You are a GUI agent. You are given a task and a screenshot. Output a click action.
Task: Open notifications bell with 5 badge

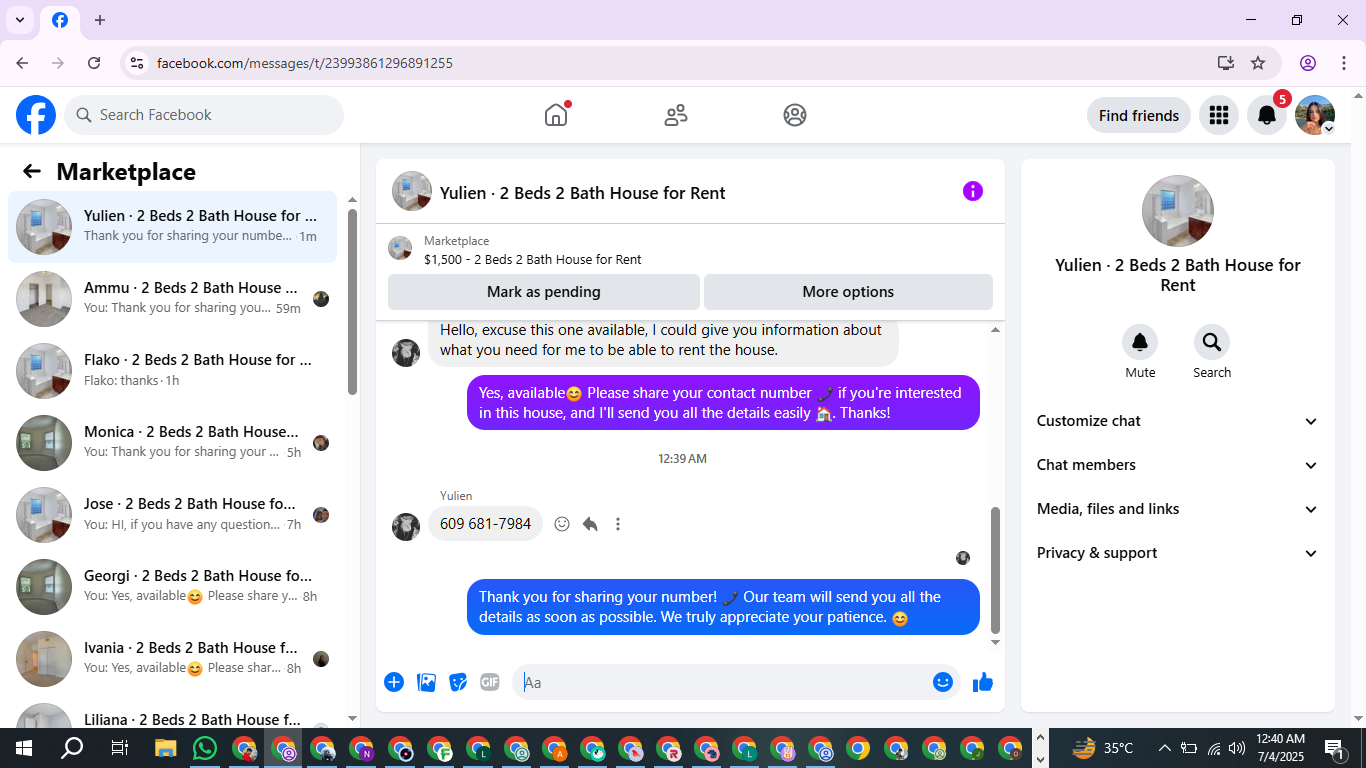pos(1267,115)
